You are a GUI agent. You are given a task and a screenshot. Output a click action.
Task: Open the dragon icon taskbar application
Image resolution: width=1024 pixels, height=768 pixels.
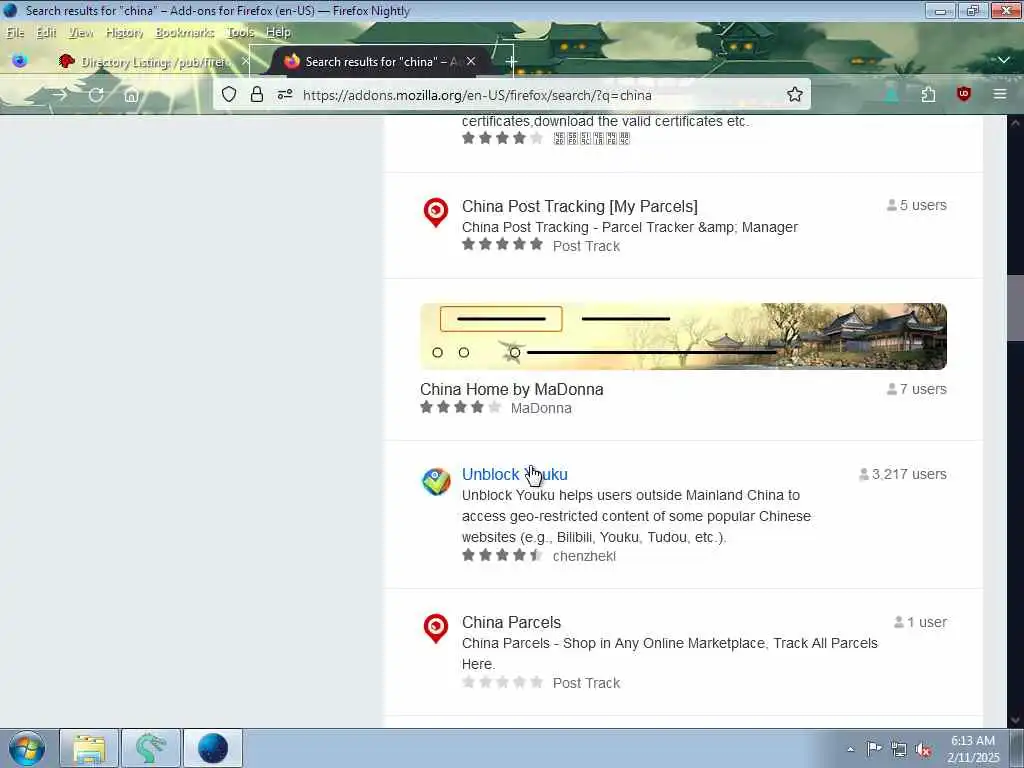[x=151, y=748]
